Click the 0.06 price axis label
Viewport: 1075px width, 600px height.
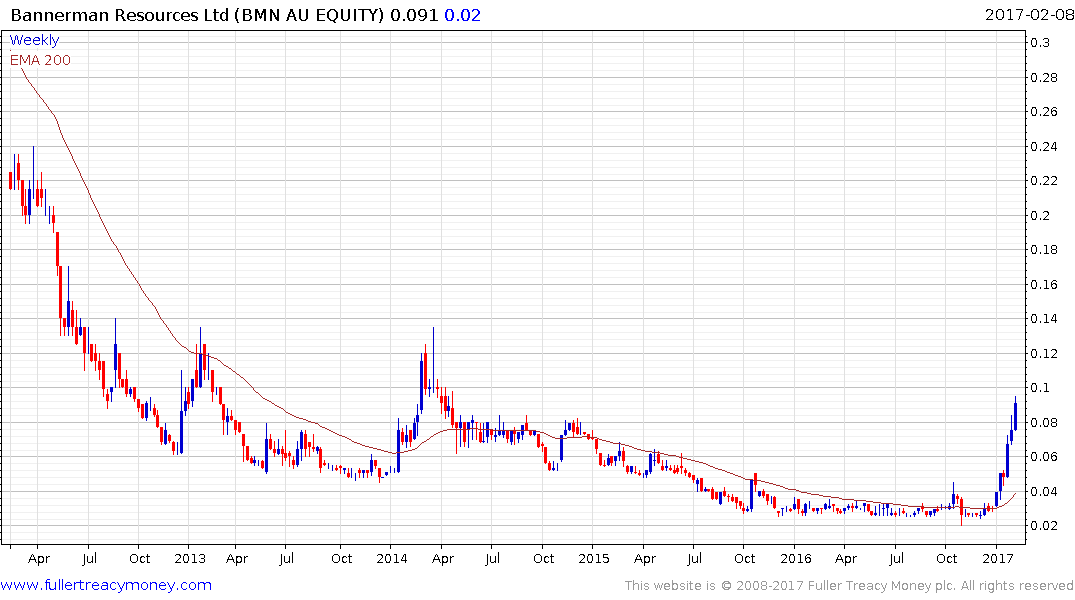(1044, 457)
